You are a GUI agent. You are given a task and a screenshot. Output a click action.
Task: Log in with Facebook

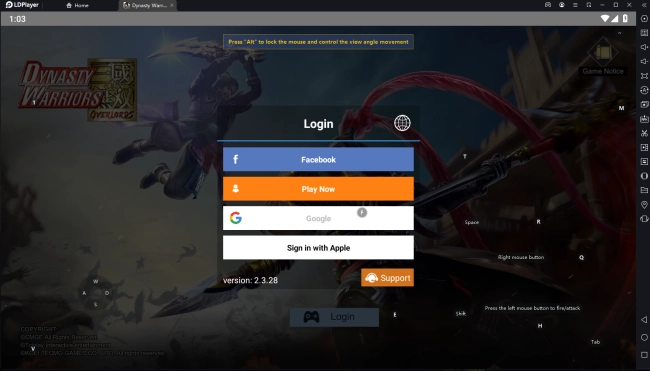[x=318, y=160]
